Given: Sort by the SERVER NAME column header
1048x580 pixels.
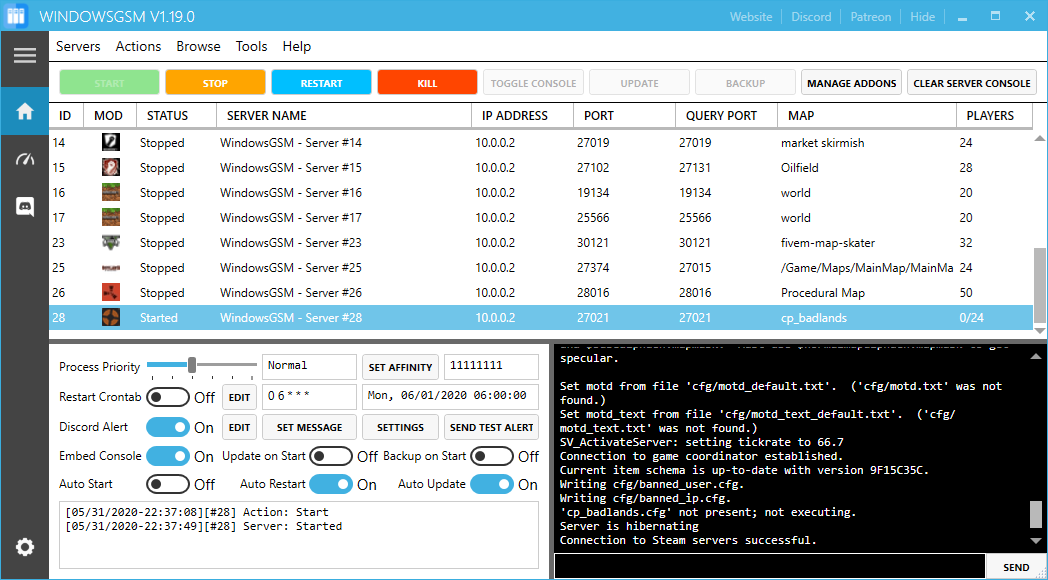Looking at the screenshot, I should pos(344,116).
